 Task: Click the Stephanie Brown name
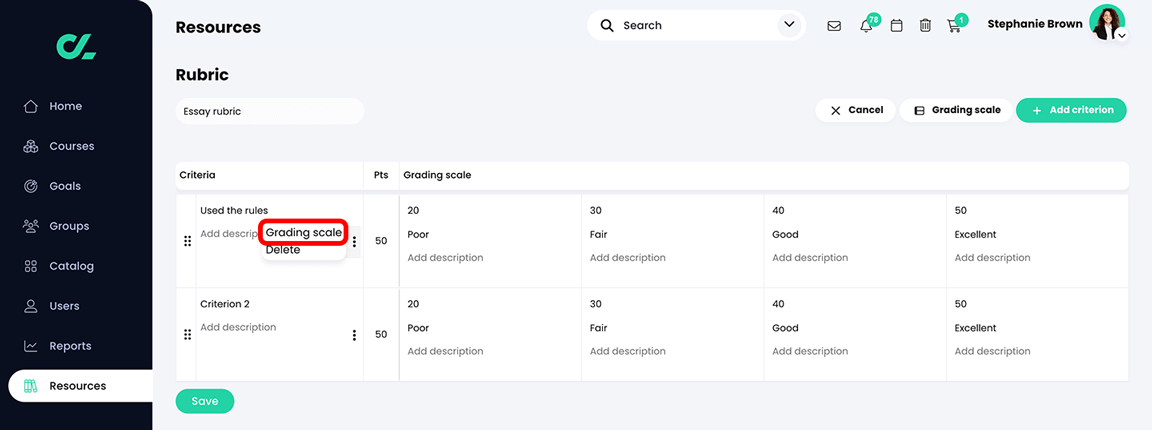pos(1034,24)
